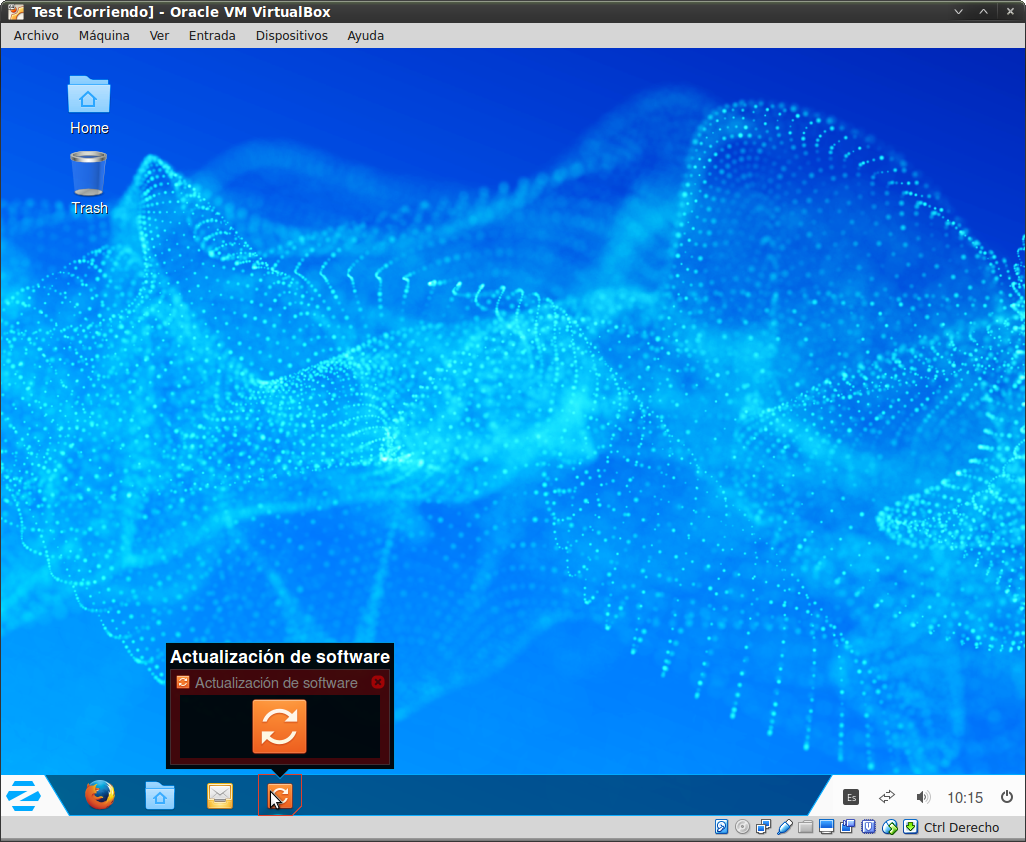Click the software updater taskbar icon
The width and height of the screenshot is (1026, 842).
coord(280,796)
